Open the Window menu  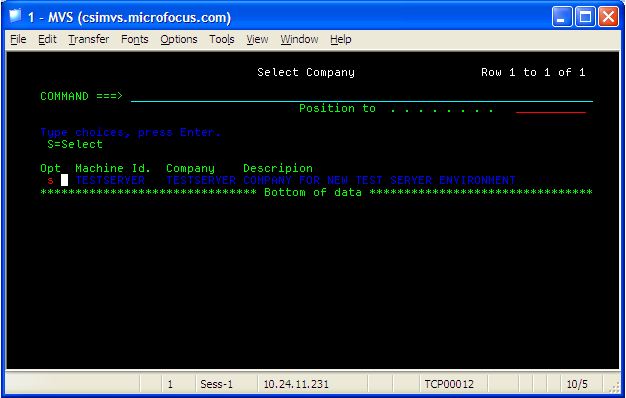click(x=299, y=40)
